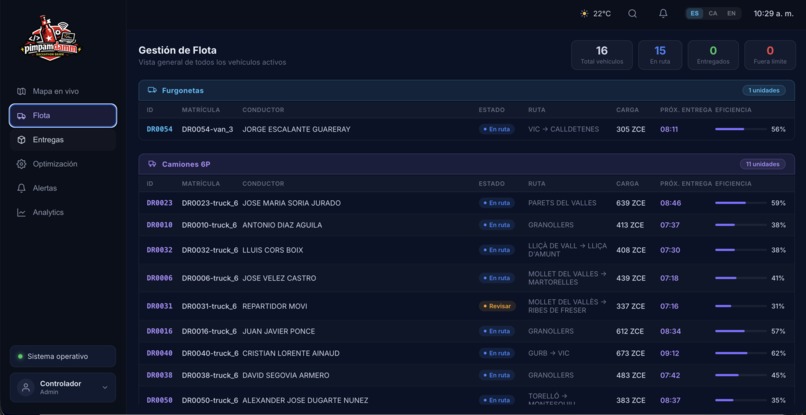Select the Flota menu item
Screen dimensions: 806x415
click(x=63, y=116)
